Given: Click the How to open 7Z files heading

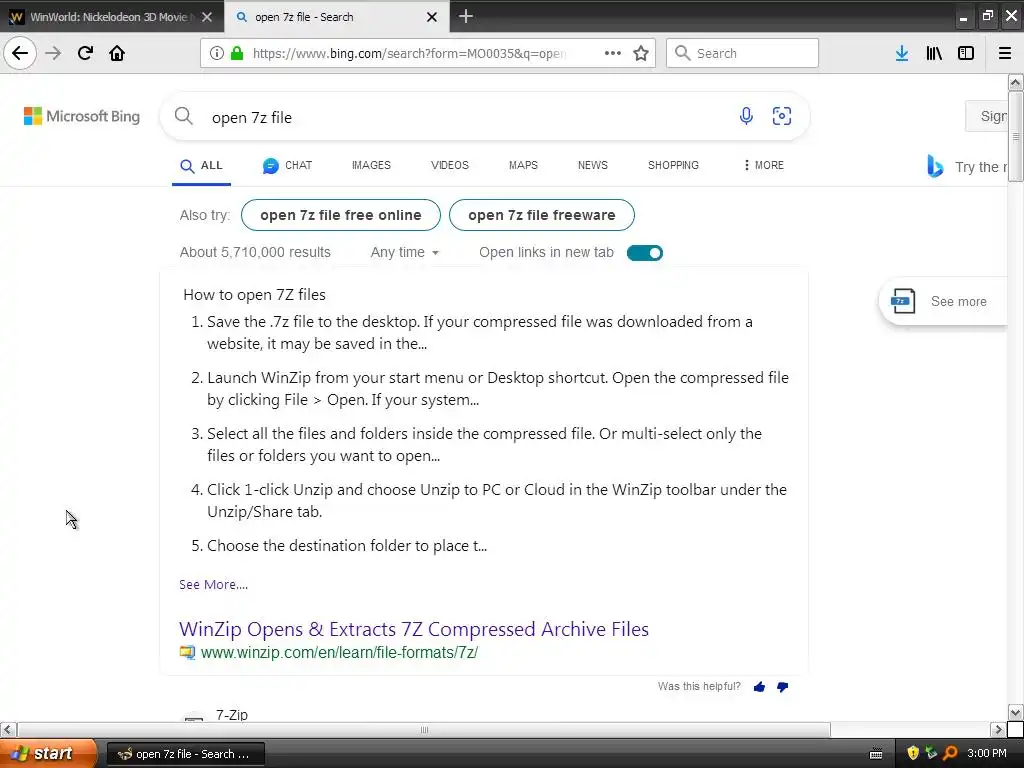Looking at the screenshot, I should click(x=254, y=295).
